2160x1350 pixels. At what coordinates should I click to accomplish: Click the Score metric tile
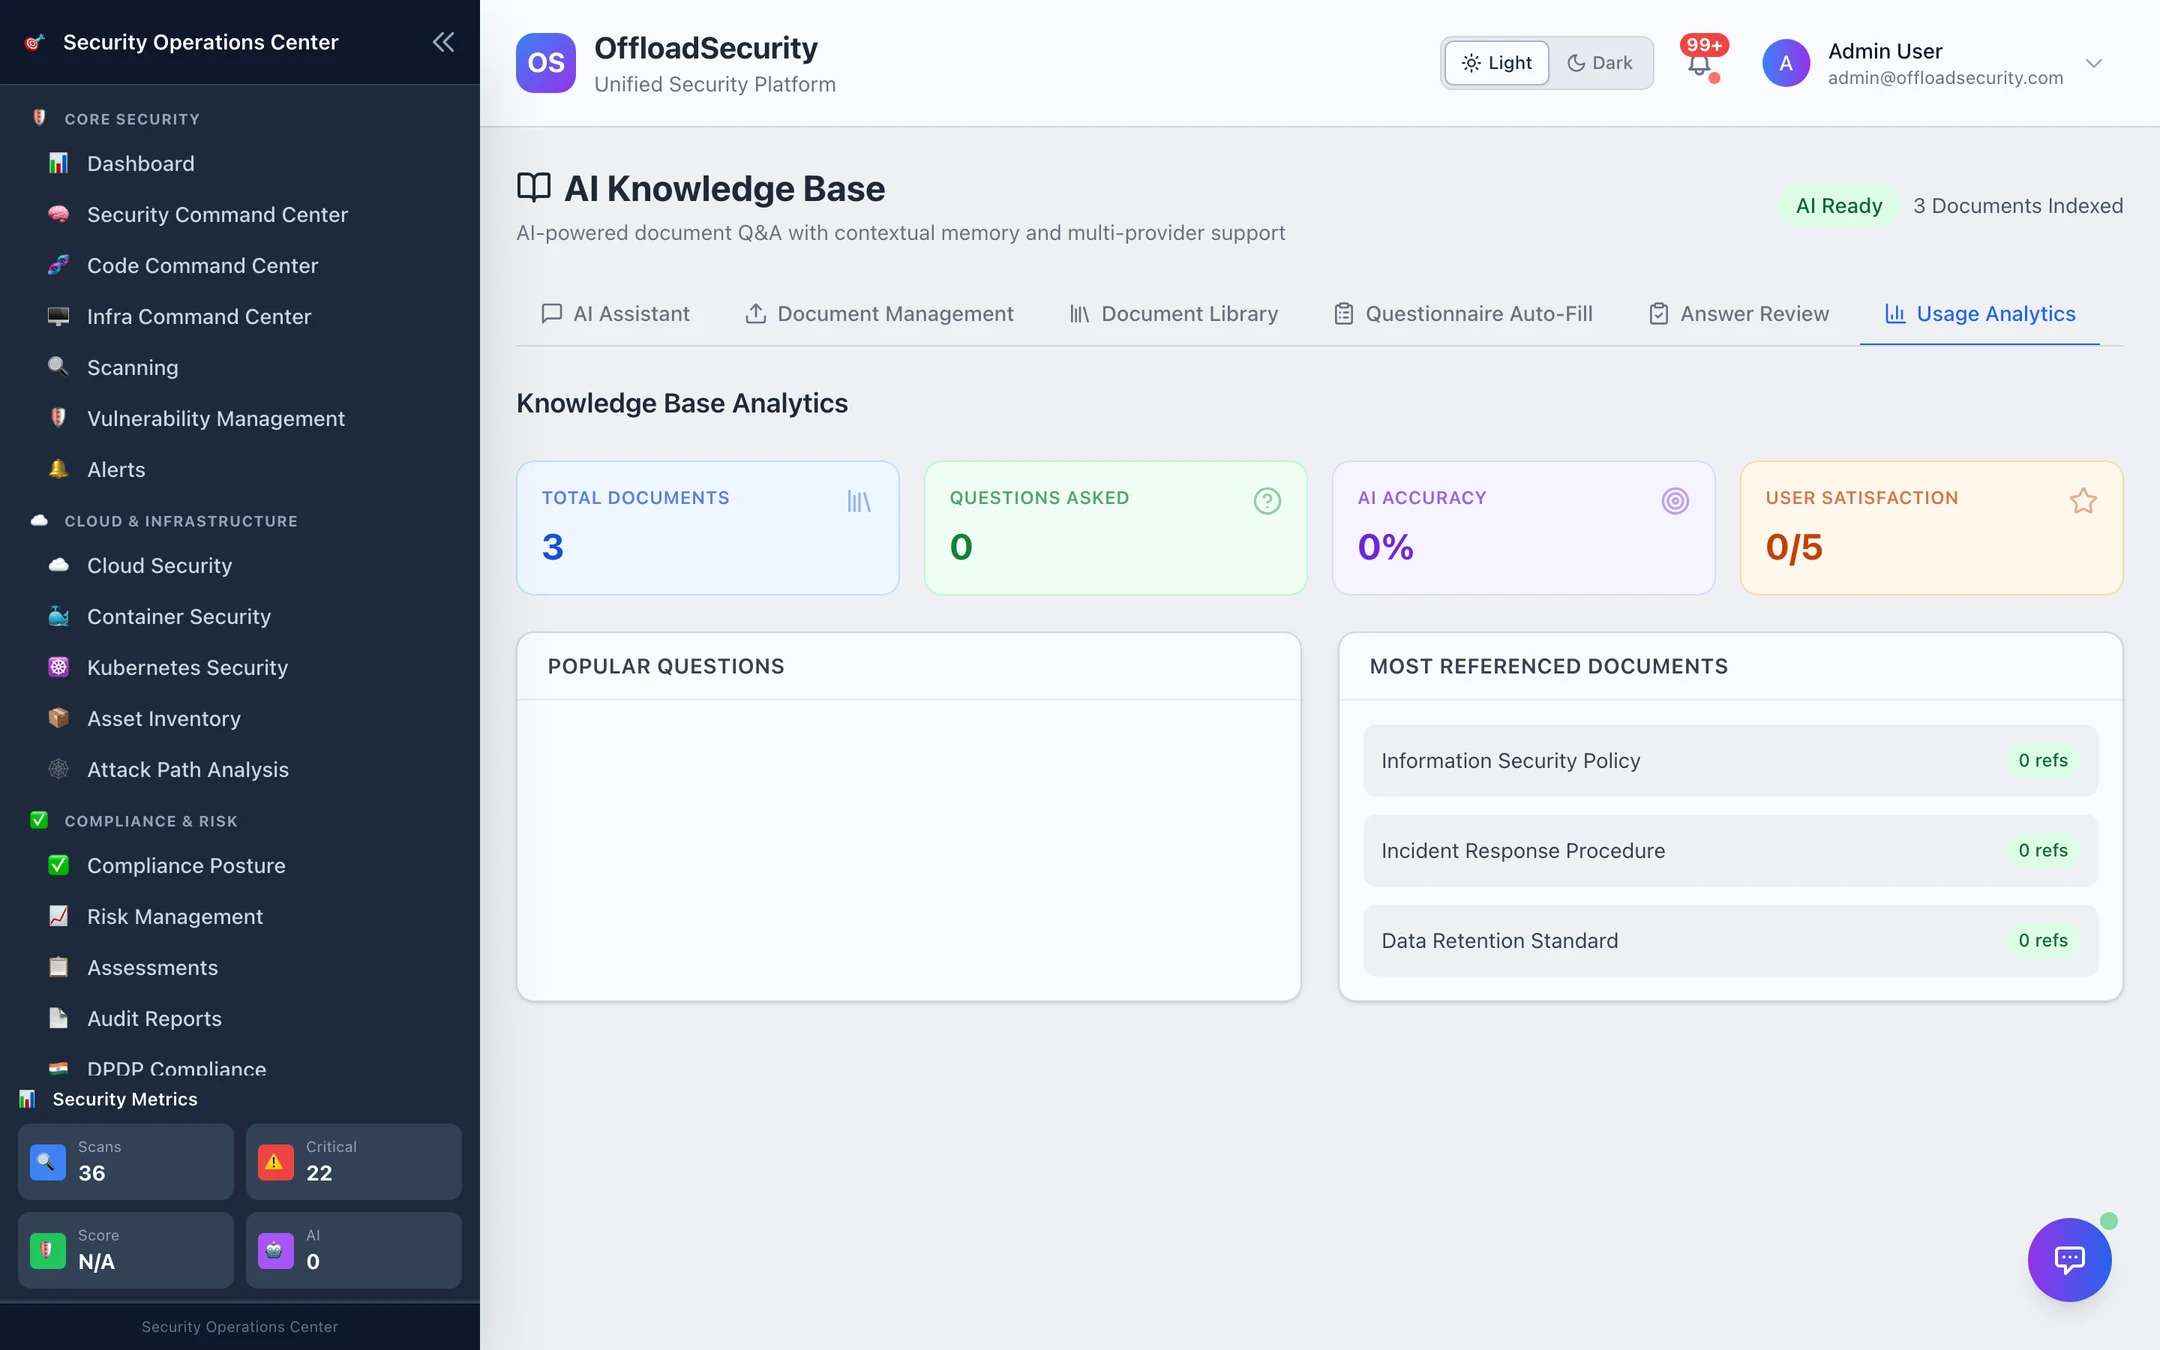click(126, 1250)
